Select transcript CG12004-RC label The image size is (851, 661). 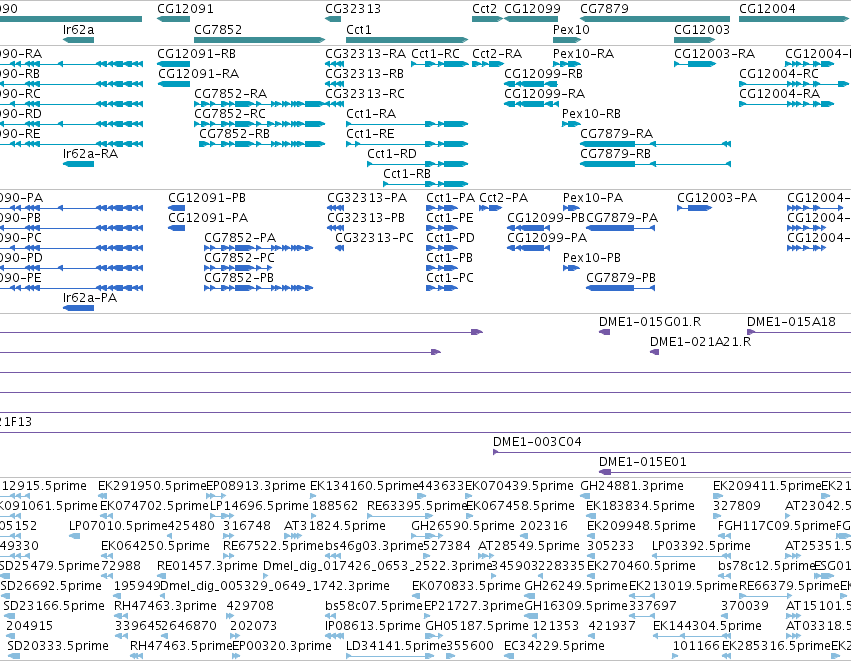(779, 73)
